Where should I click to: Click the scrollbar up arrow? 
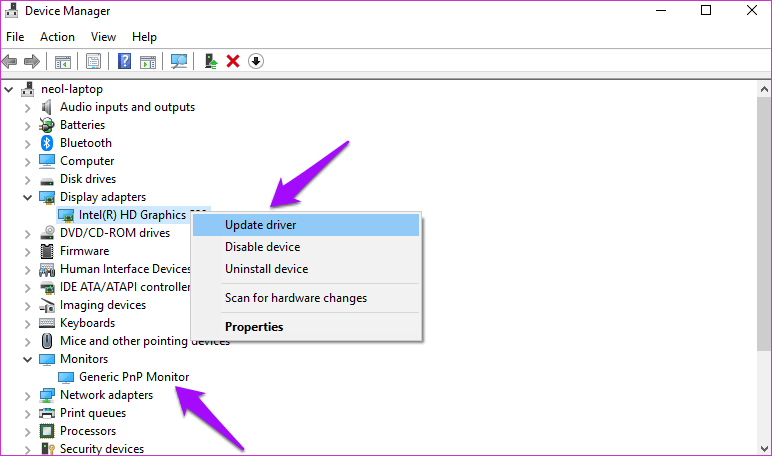764,89
